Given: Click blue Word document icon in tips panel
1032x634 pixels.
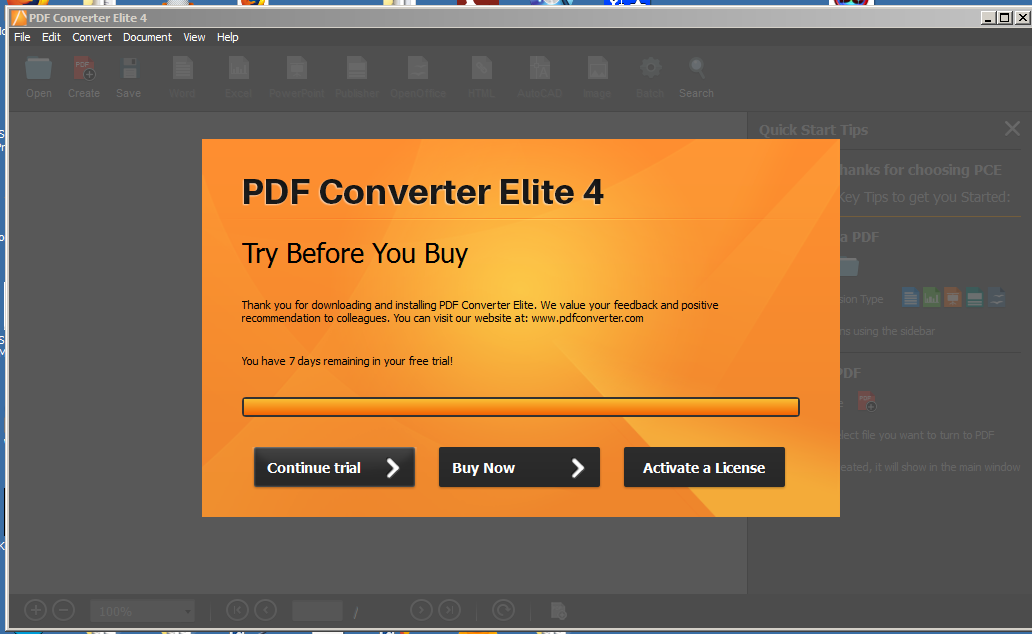Looking at the screenshot, I should point(910,298).
